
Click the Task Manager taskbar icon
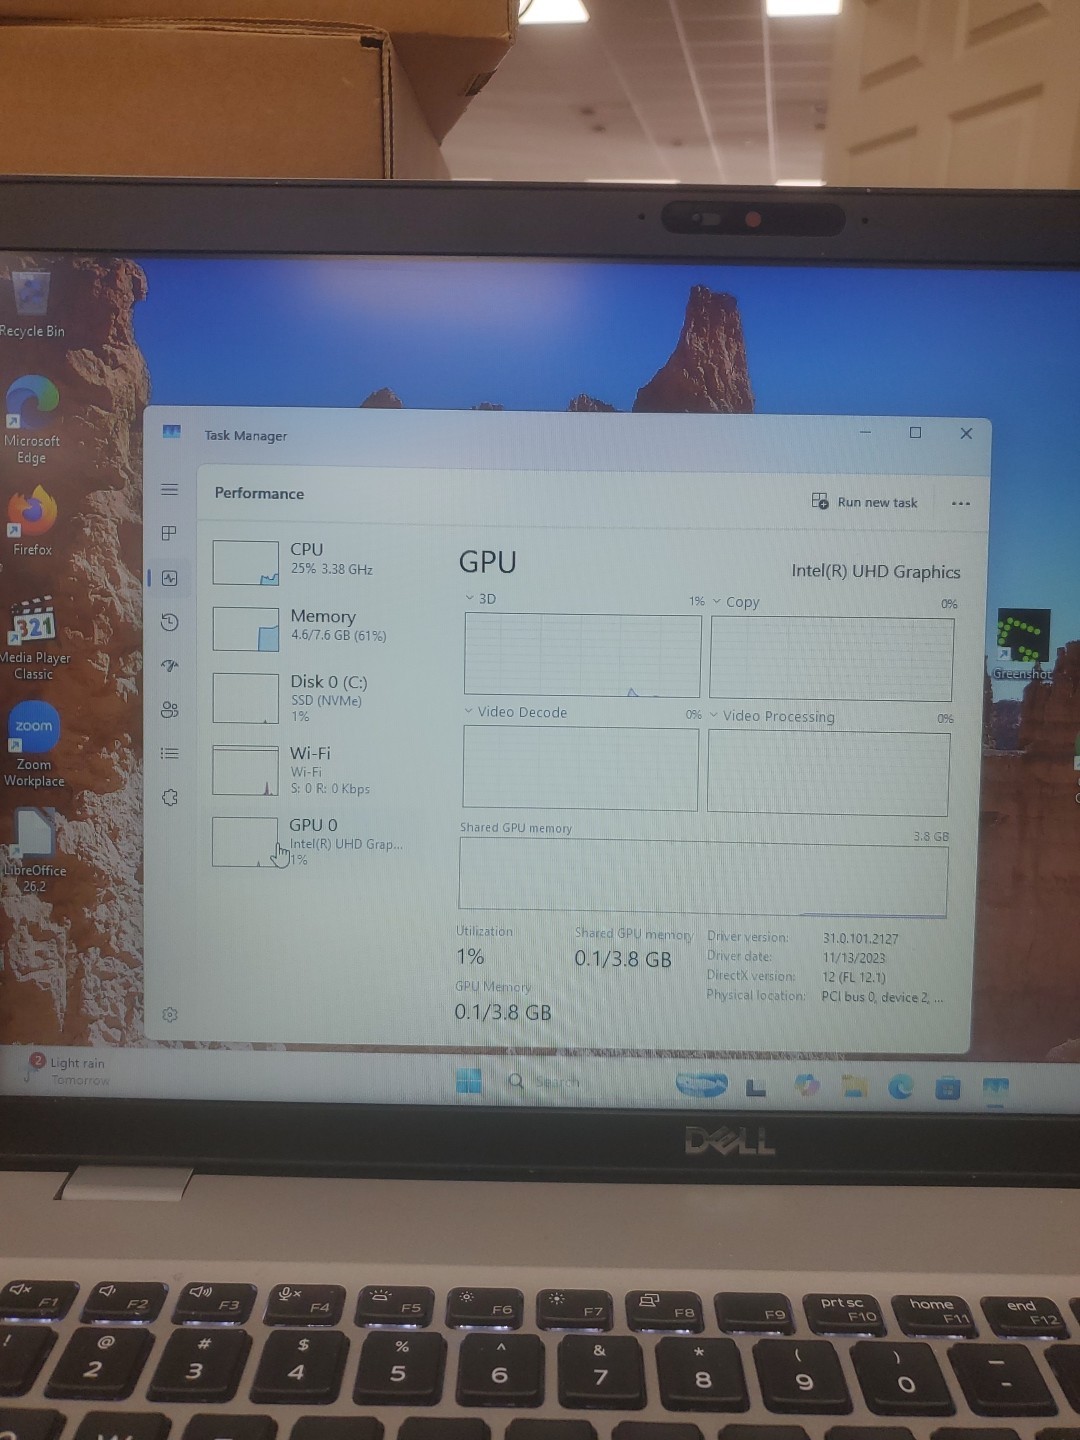tap(995, 1088)
